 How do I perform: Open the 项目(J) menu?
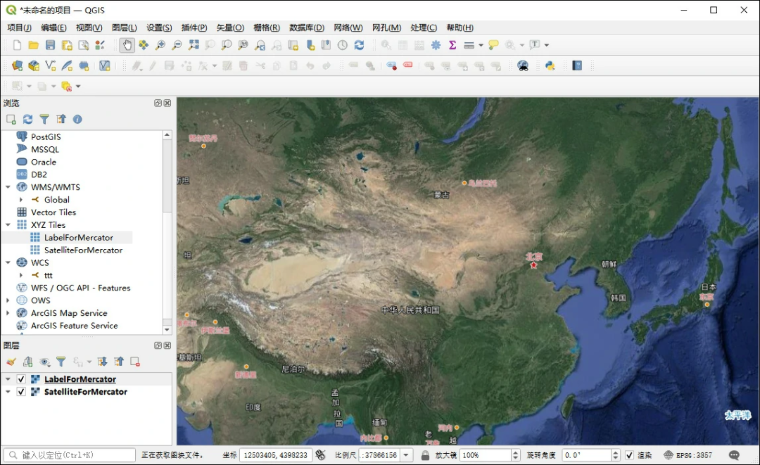tap(19, 28)
